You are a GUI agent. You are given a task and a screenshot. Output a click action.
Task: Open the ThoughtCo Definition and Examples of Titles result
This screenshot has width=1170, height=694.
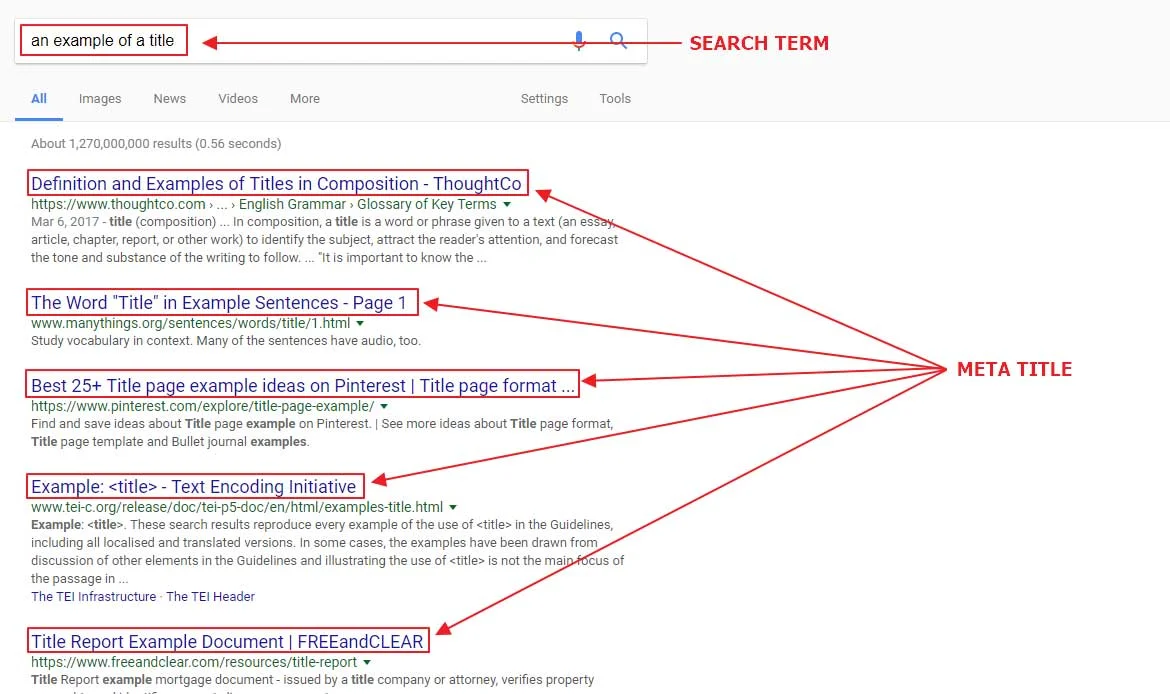point(276,184)
